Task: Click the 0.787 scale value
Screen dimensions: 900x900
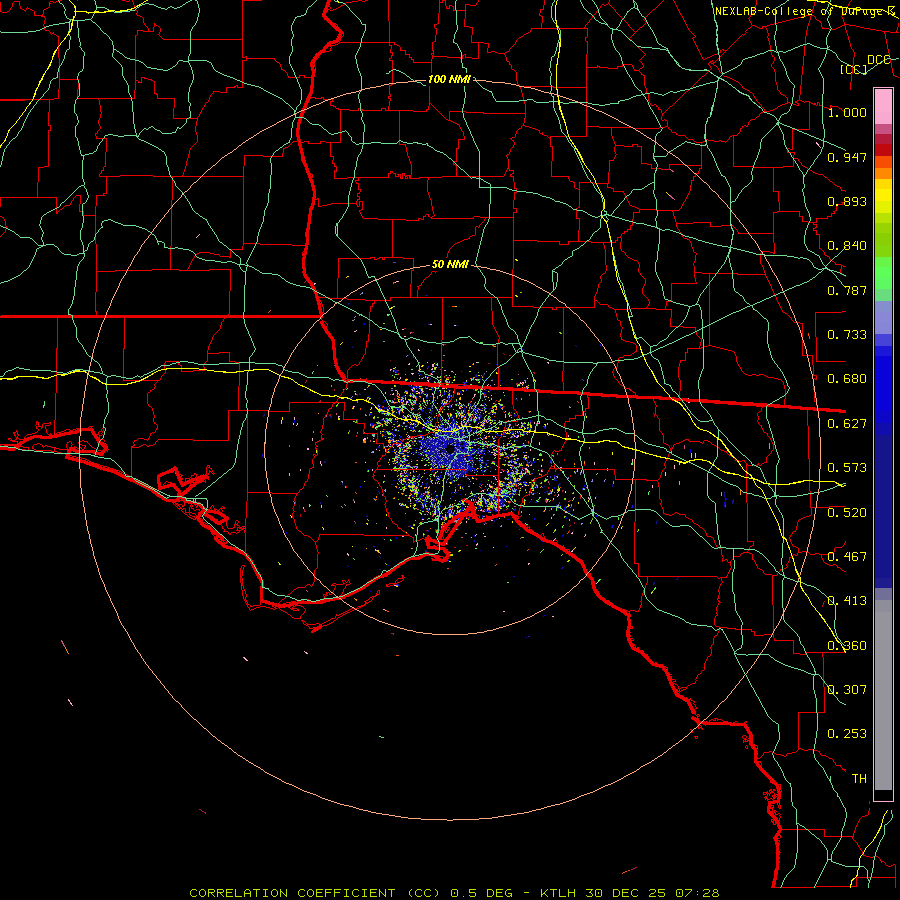Action: [x=847, y=290]
